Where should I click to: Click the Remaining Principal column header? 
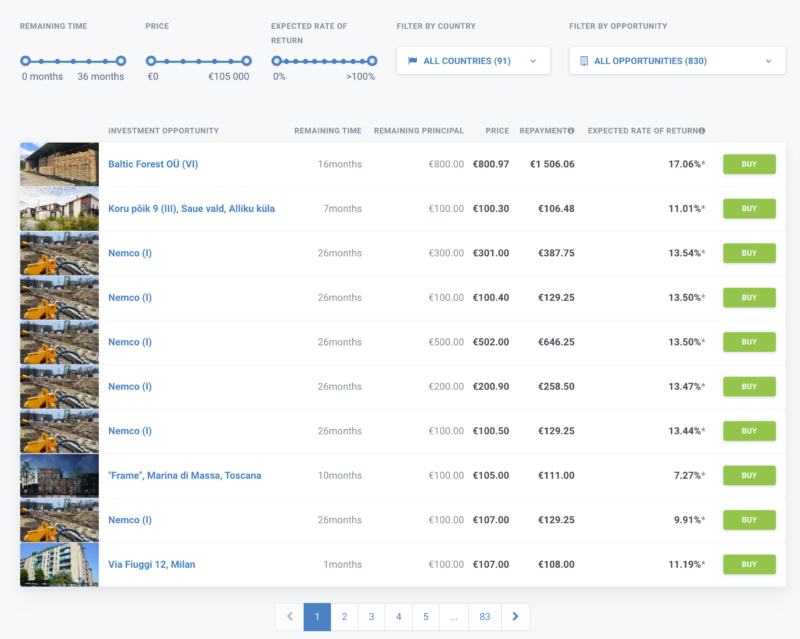pyautogui.click(x=418, y=131)
